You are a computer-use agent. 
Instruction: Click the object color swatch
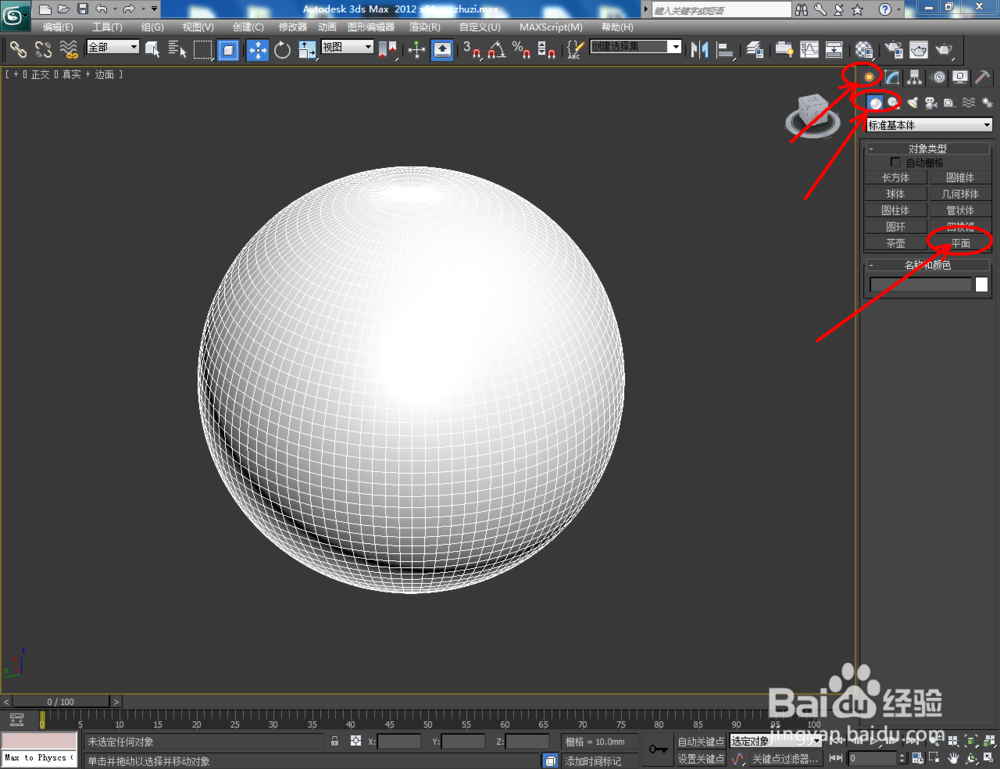[984, 285]
